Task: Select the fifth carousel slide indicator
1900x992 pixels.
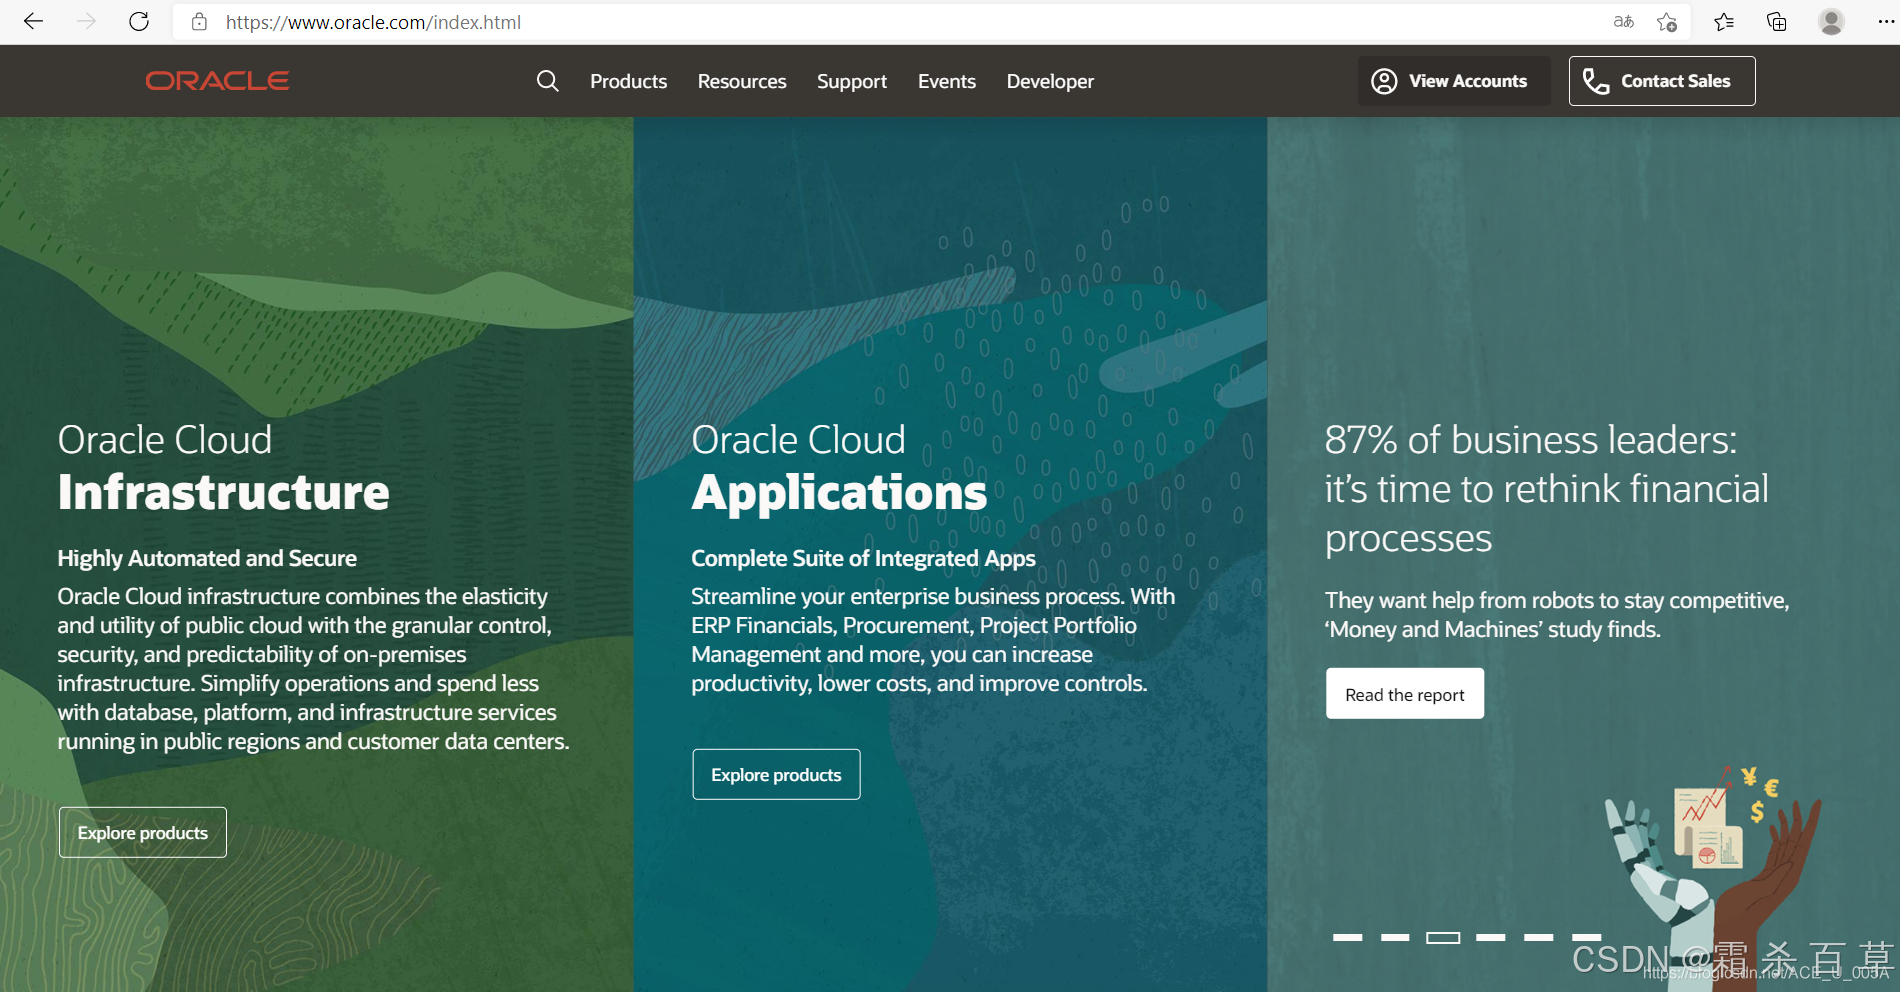Action: (1539, 937)
